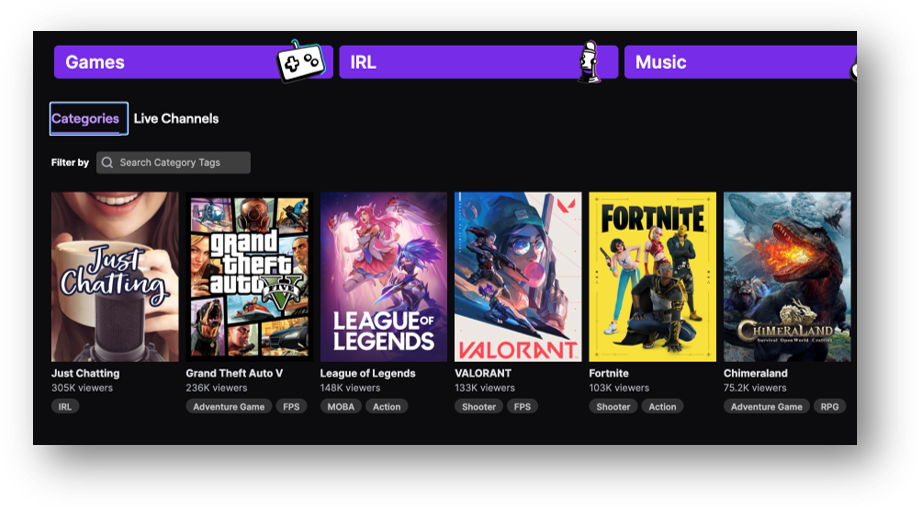Click the 133K viewers text
Screen dimensions: 919x507
[x=485, y=387]
